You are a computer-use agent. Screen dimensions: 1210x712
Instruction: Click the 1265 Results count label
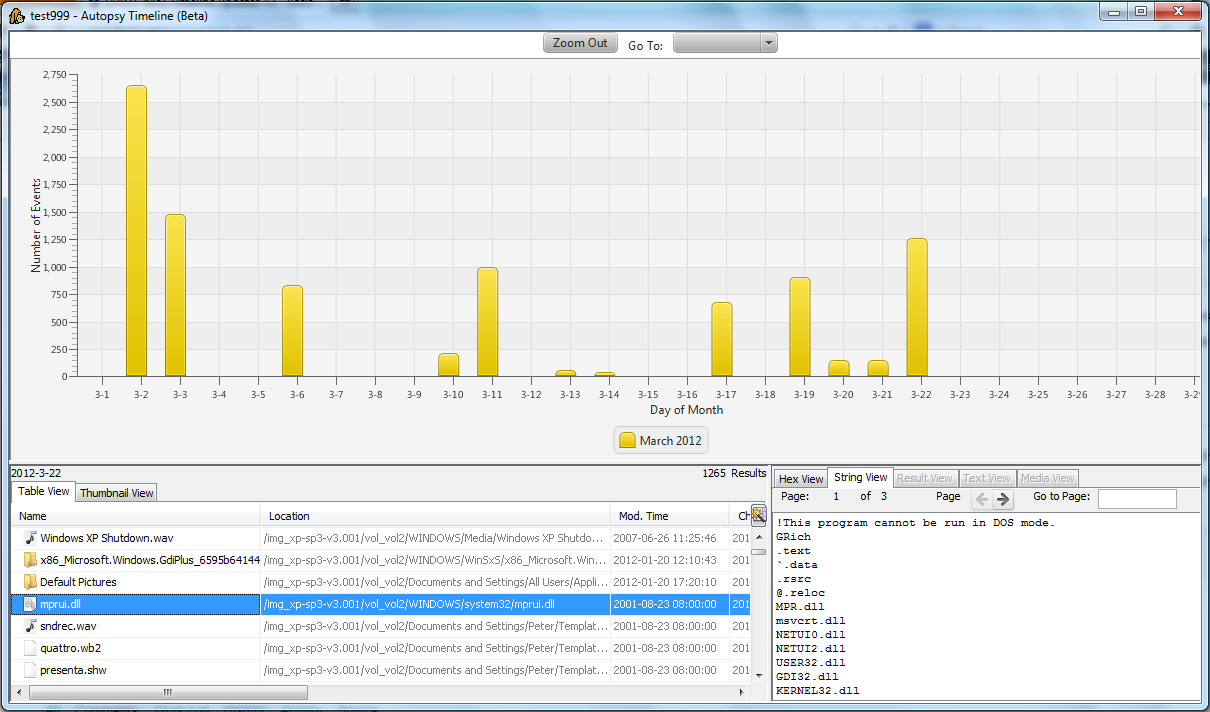tap(734, 473)
